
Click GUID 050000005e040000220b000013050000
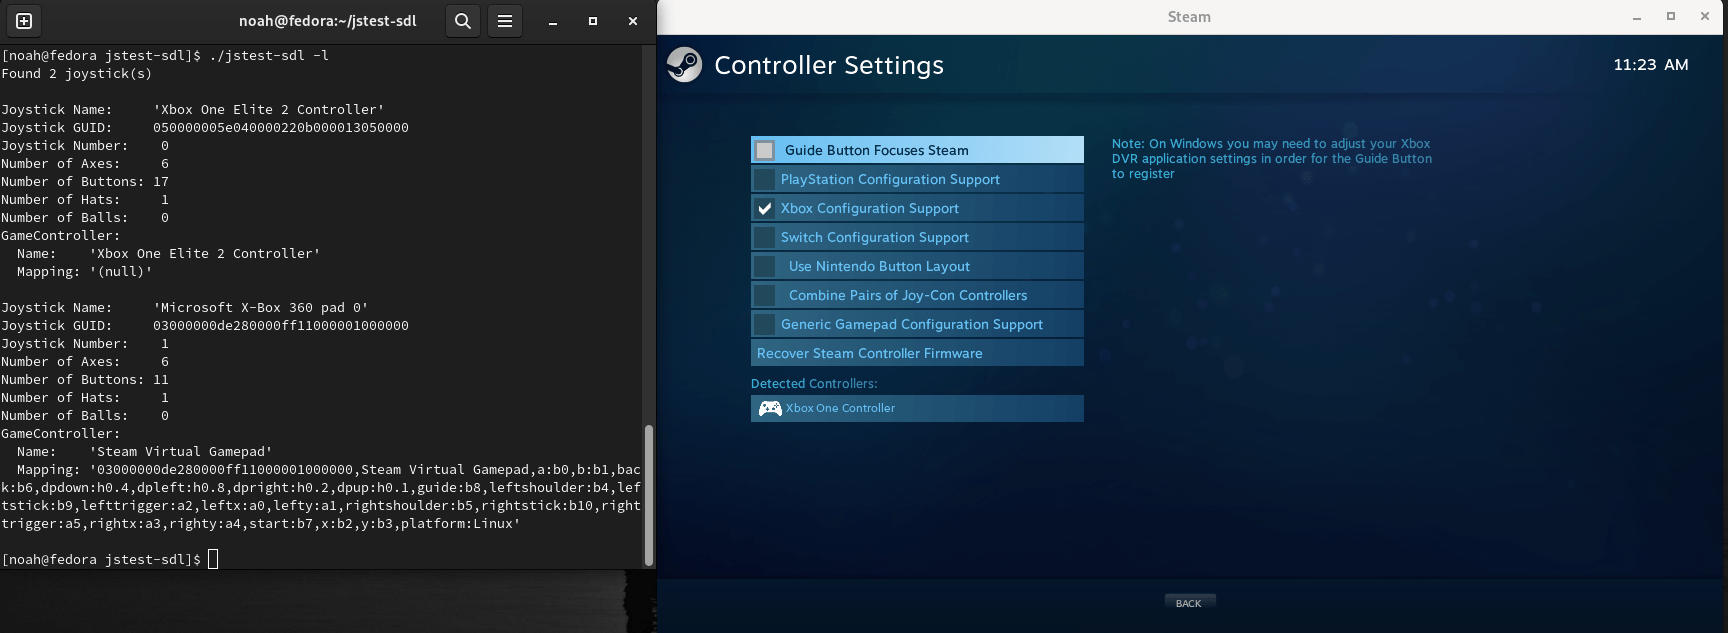point(281,128)
